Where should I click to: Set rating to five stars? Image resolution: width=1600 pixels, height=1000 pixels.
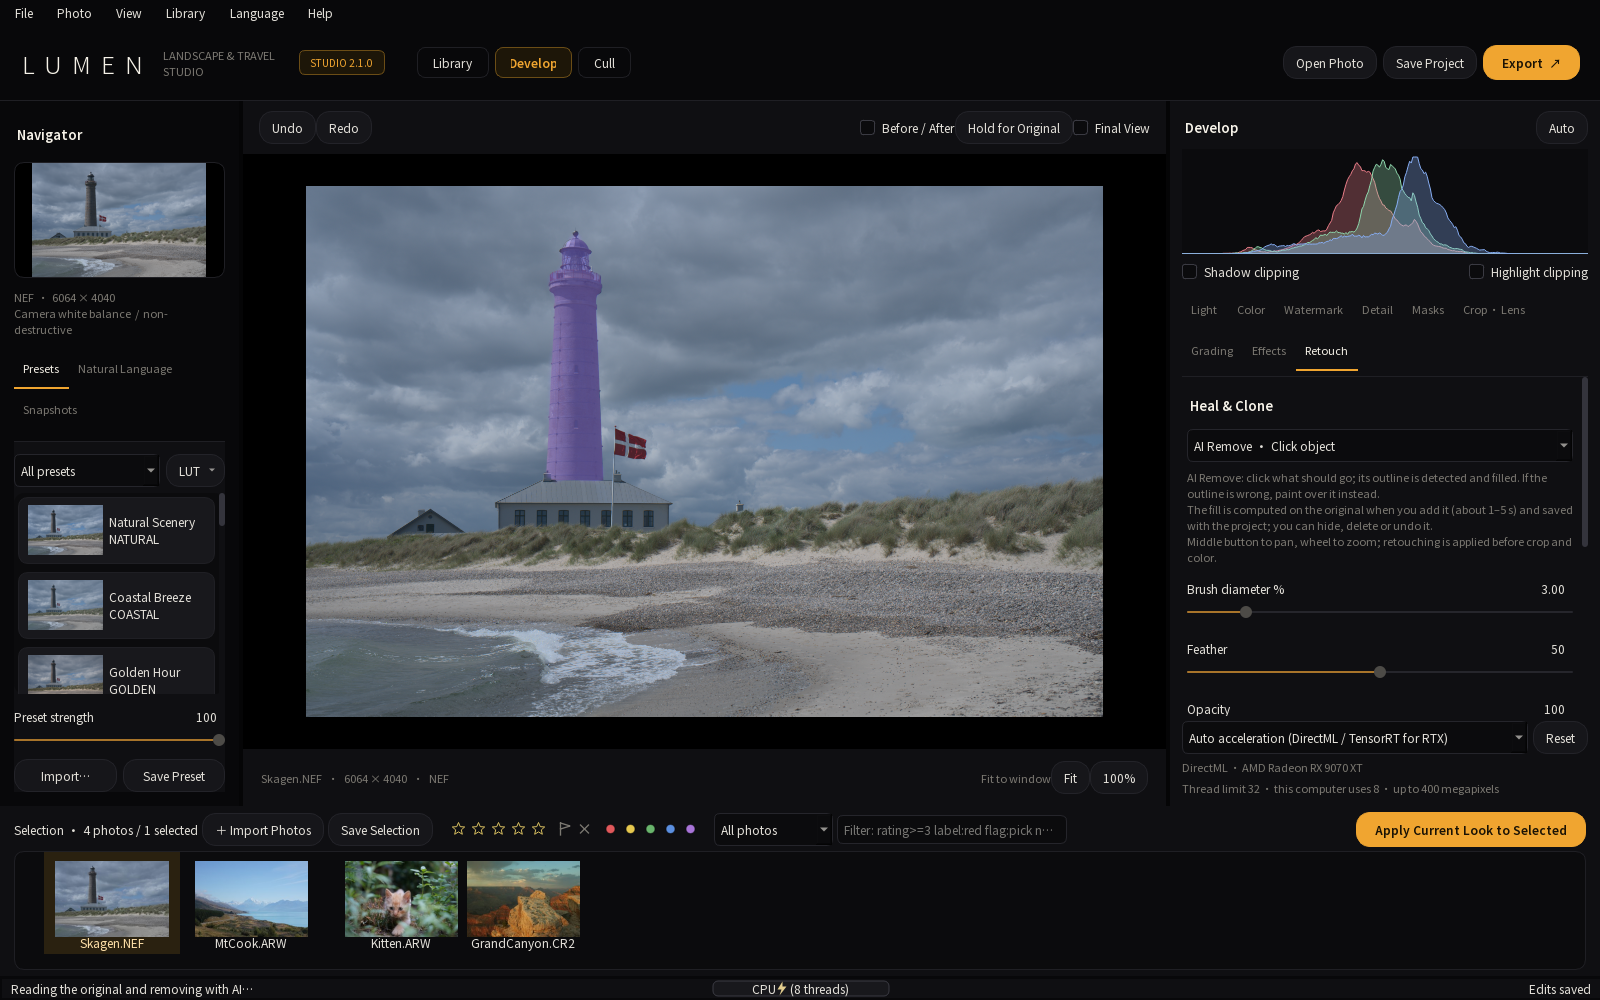(538, 829)
